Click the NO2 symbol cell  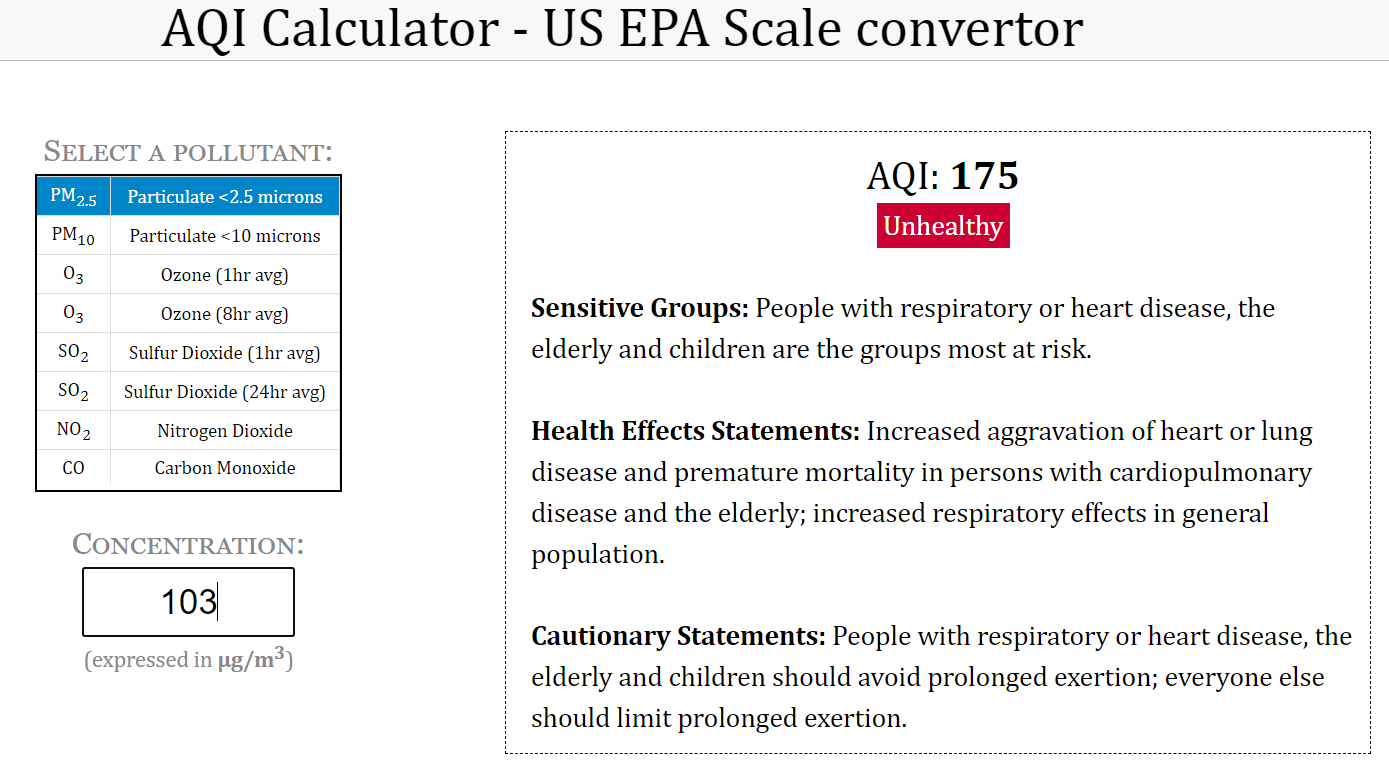coord(74,431)
